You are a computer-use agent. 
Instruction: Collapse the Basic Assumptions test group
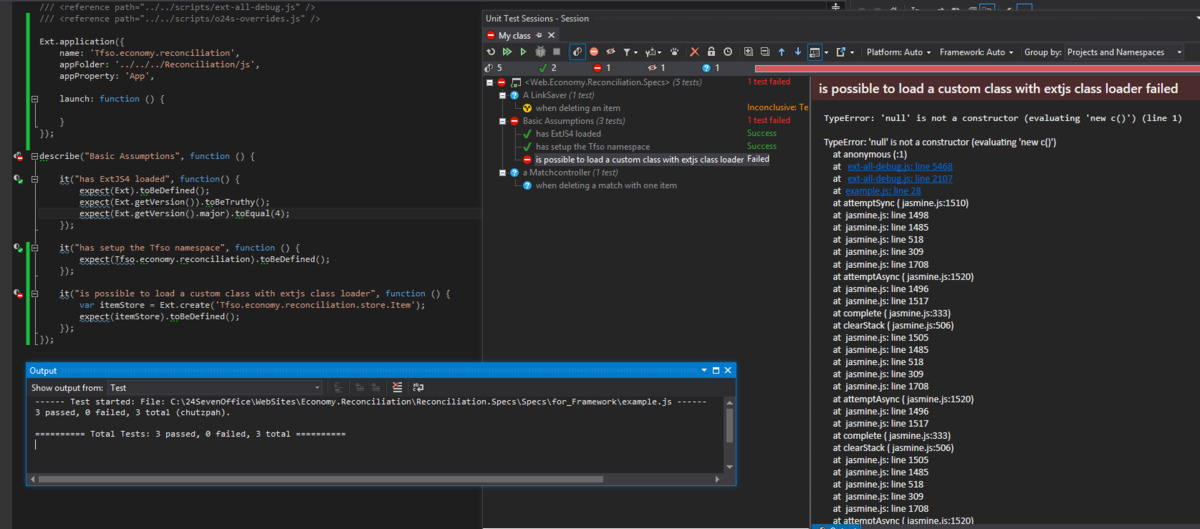coord(503,120)
